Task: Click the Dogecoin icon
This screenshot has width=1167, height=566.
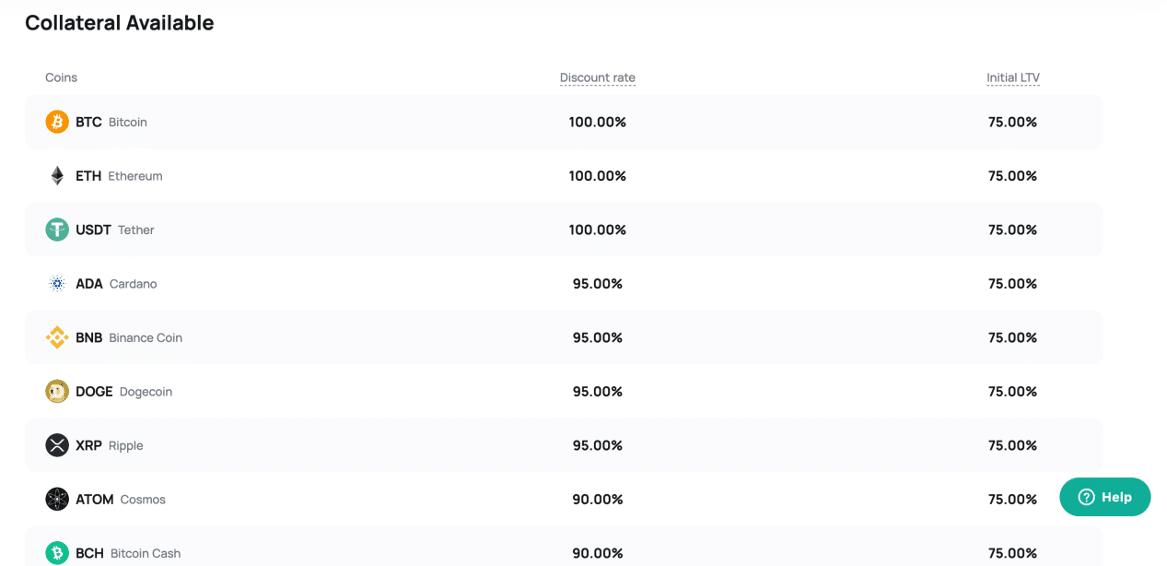Action: 57,391
